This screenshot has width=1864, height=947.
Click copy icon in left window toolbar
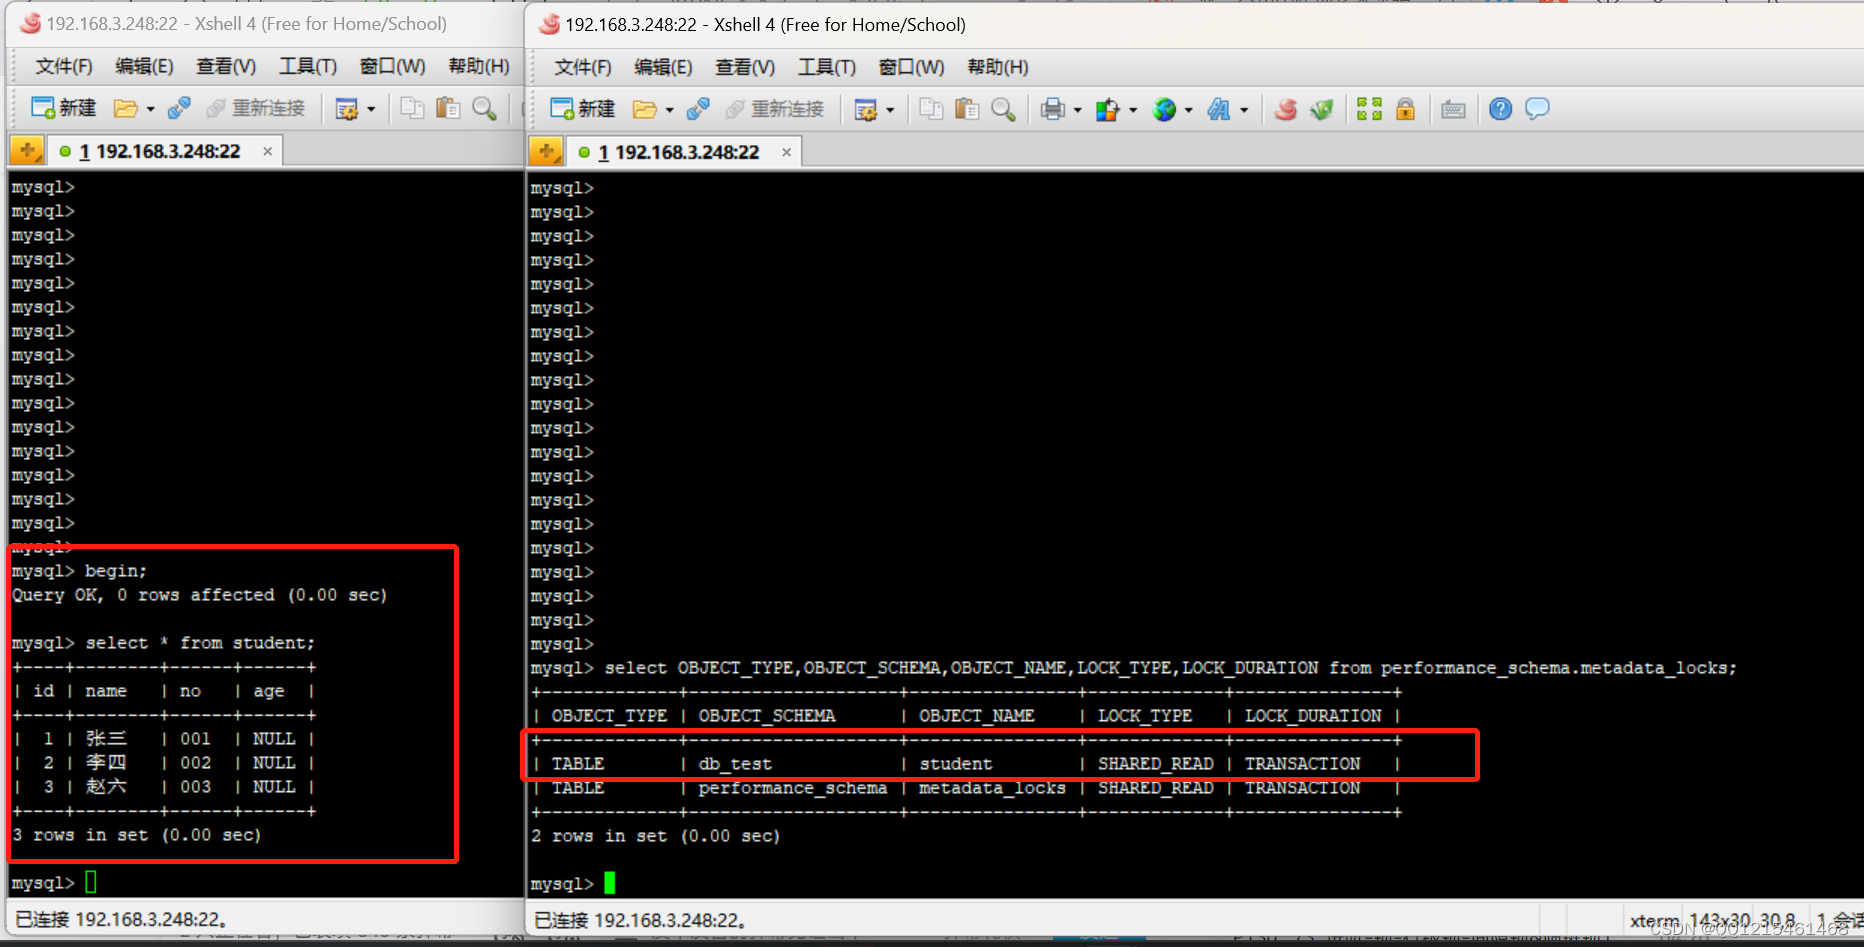(x=412, y=108)
